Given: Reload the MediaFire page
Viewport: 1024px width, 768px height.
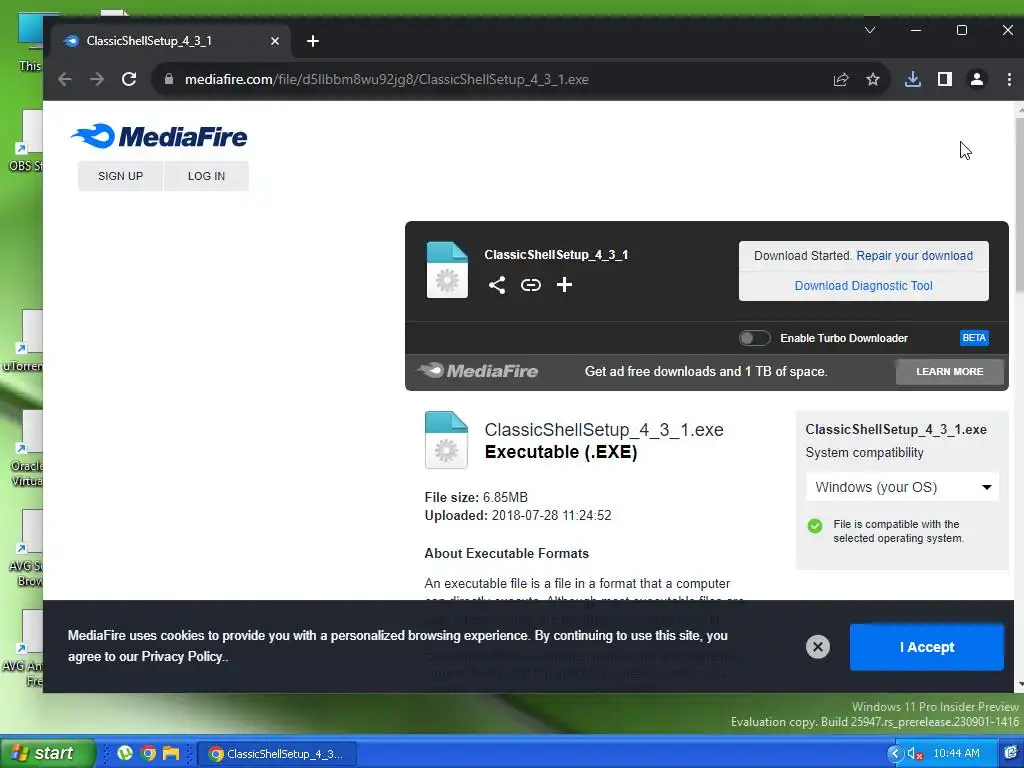Looking at the screenshot, I should (x=129, y=80).
